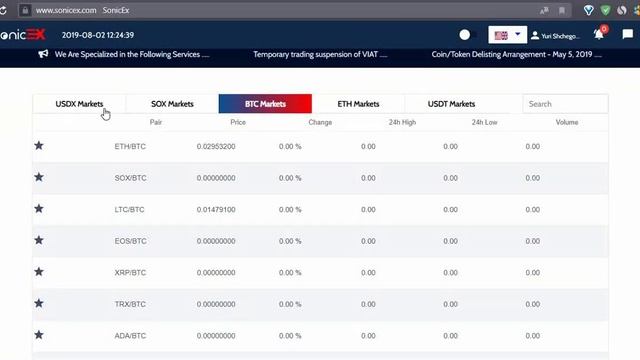This screenshot has width=640, height=360.
Task: Open the chat message icon
Action: (628, 34)
